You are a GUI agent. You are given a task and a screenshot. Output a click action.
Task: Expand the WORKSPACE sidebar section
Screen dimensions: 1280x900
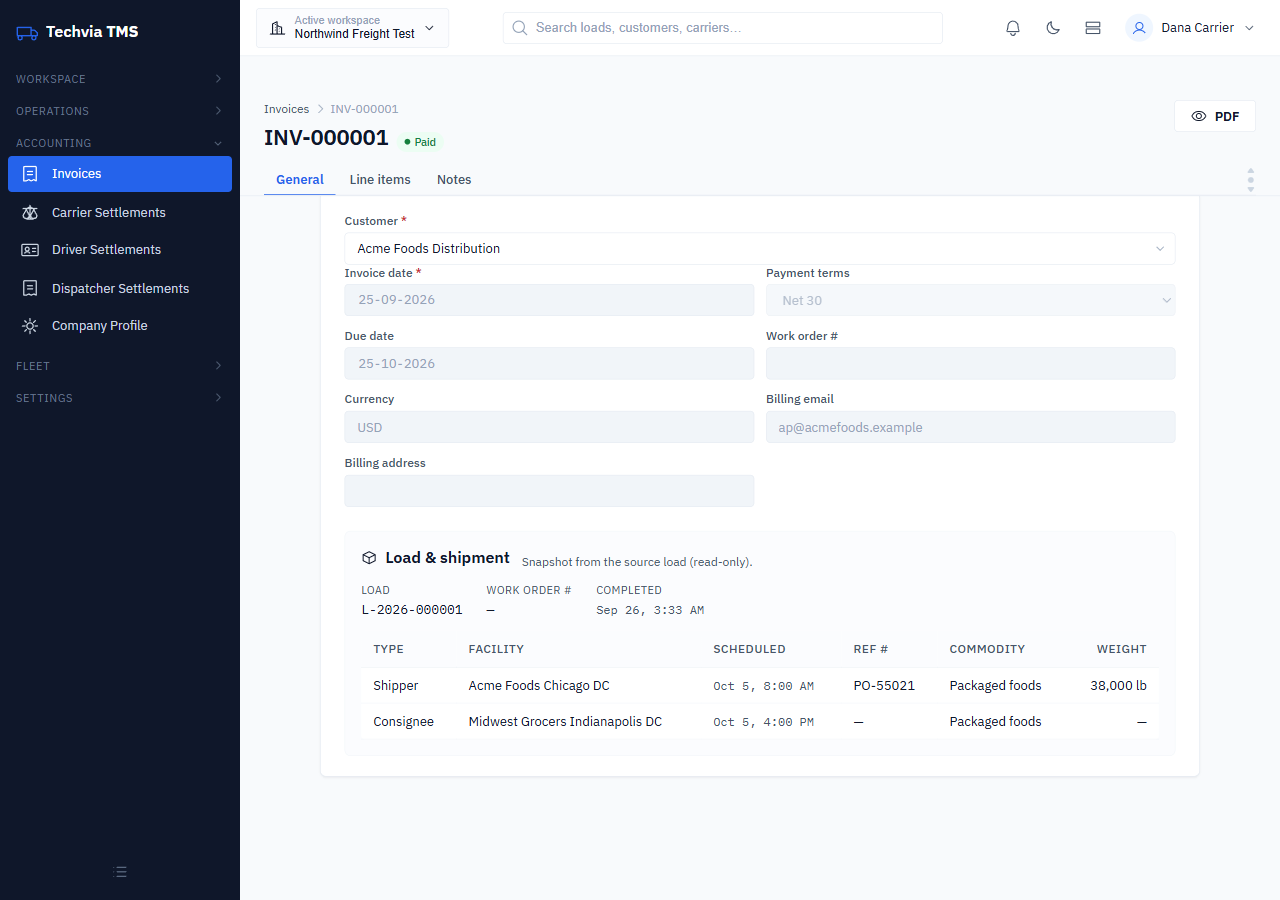point(120,79)
